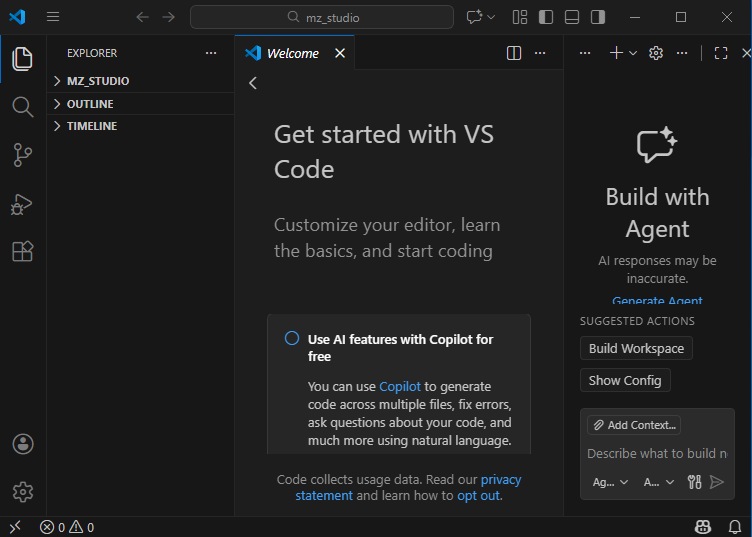
Task: Toggle the primary side bar
Action: click(546, 17)
